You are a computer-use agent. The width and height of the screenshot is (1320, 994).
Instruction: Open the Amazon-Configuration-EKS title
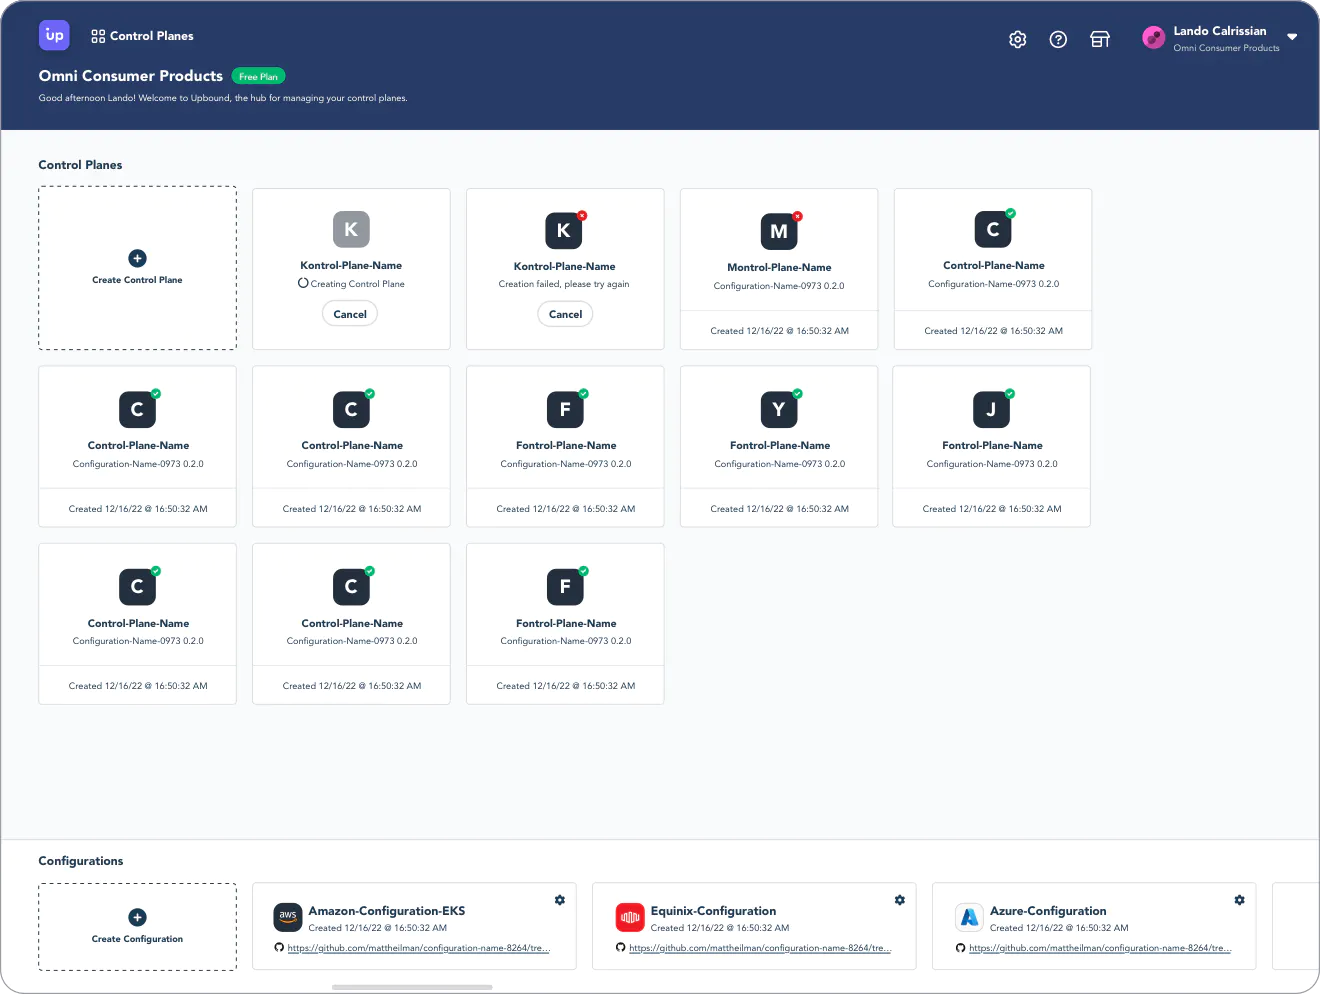tap(386, 911)
